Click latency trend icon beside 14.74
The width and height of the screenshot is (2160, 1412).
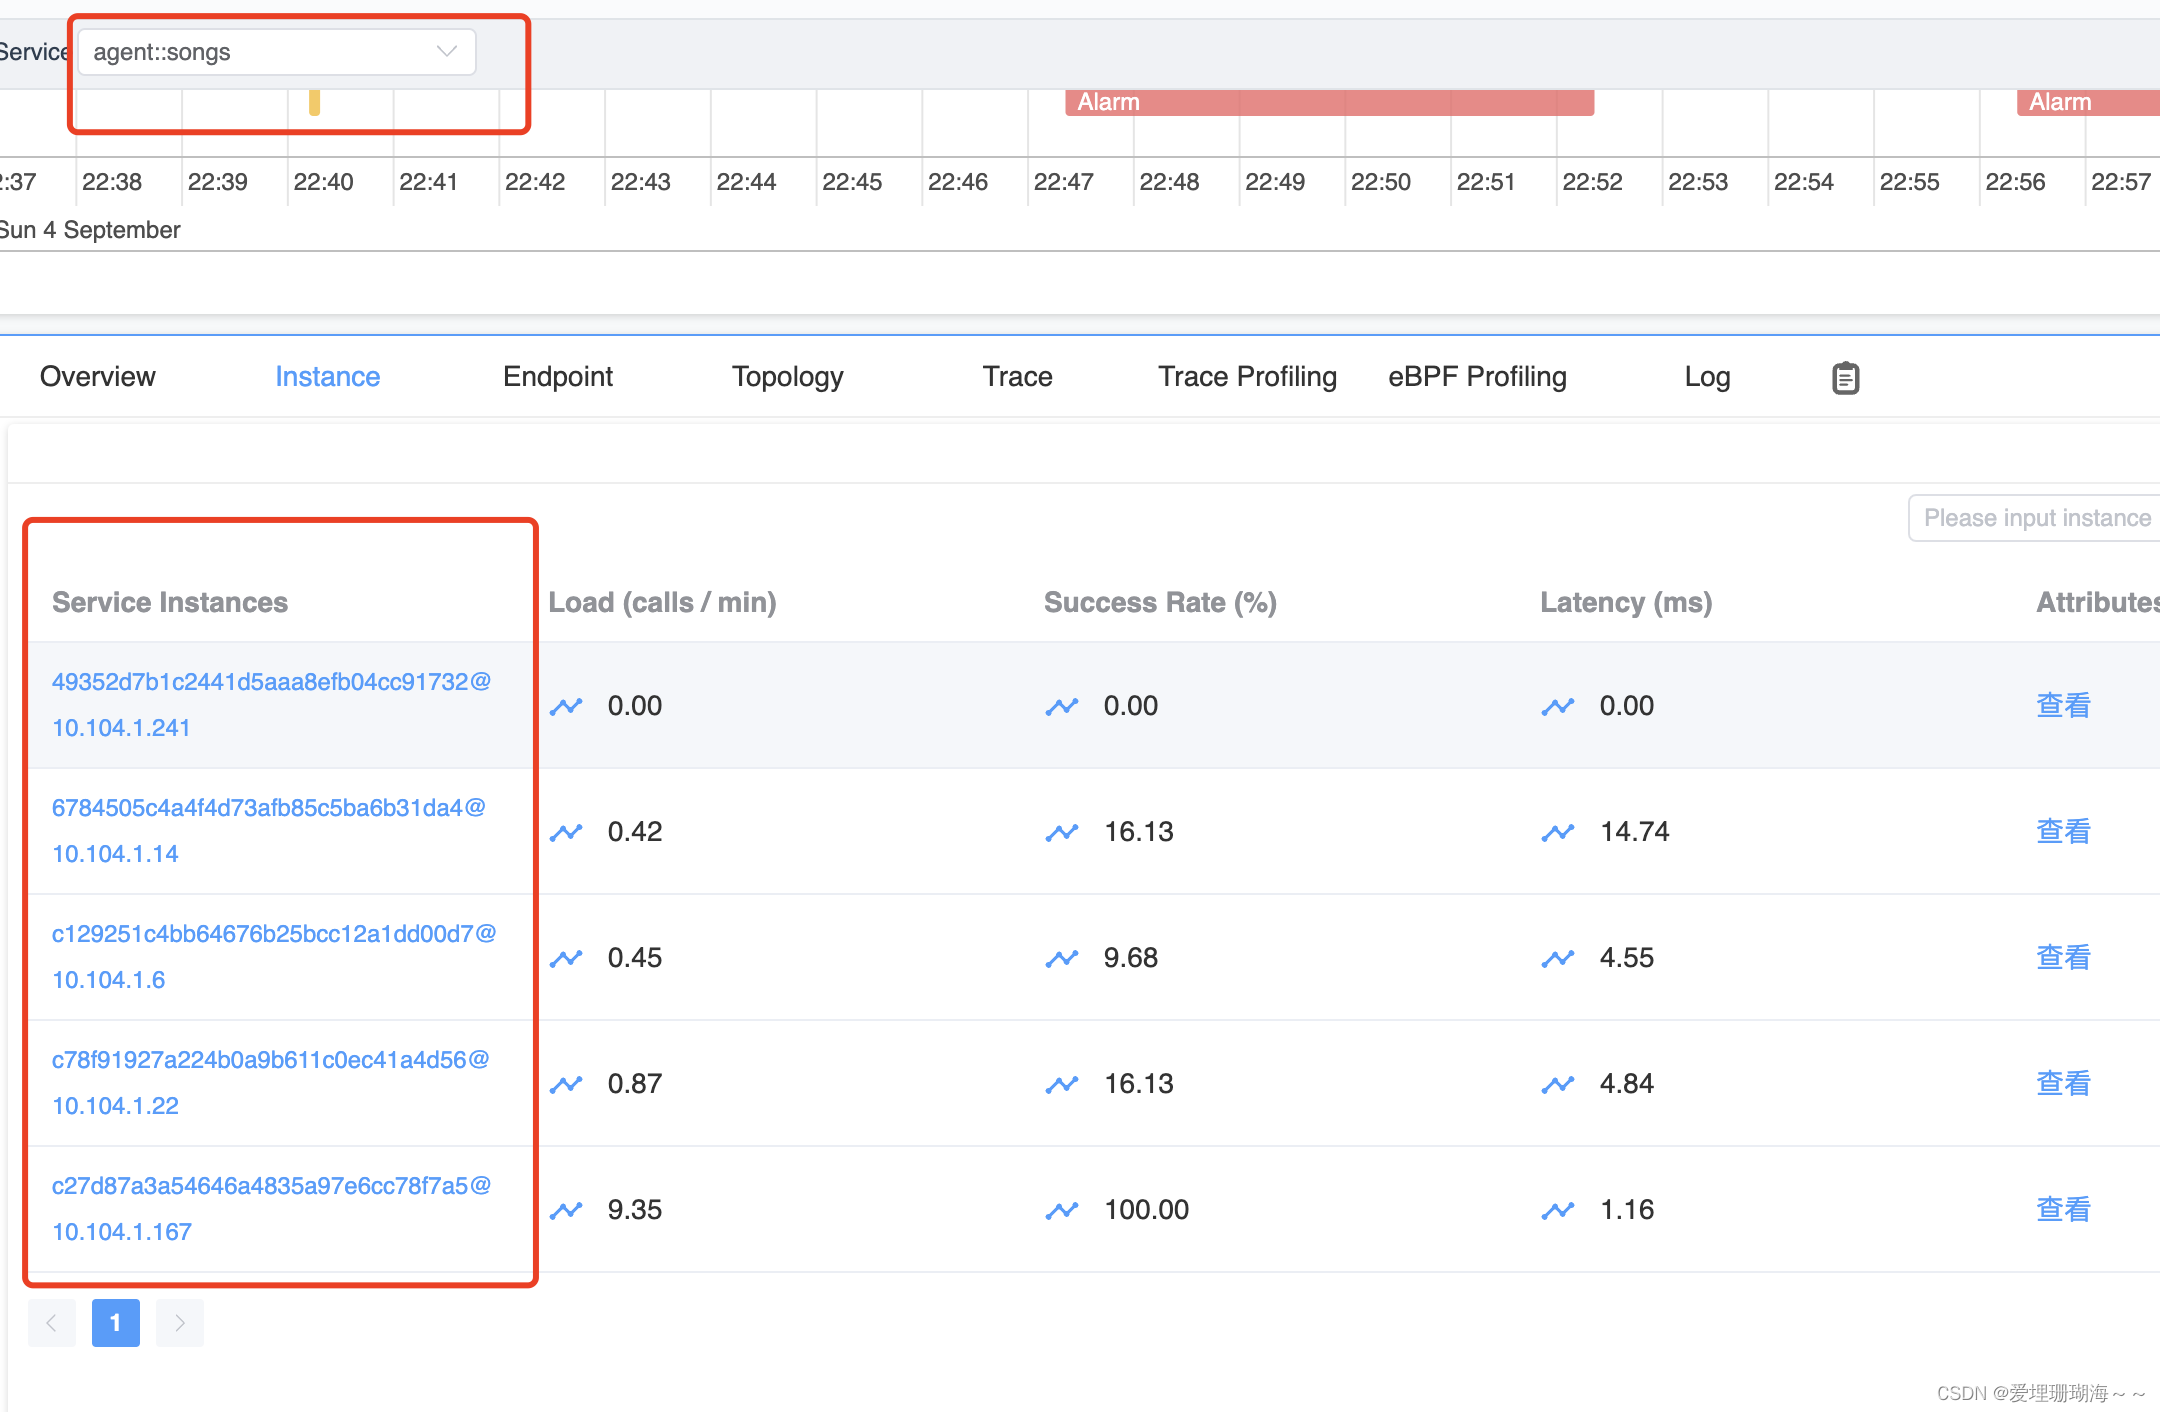[1558, 832]
